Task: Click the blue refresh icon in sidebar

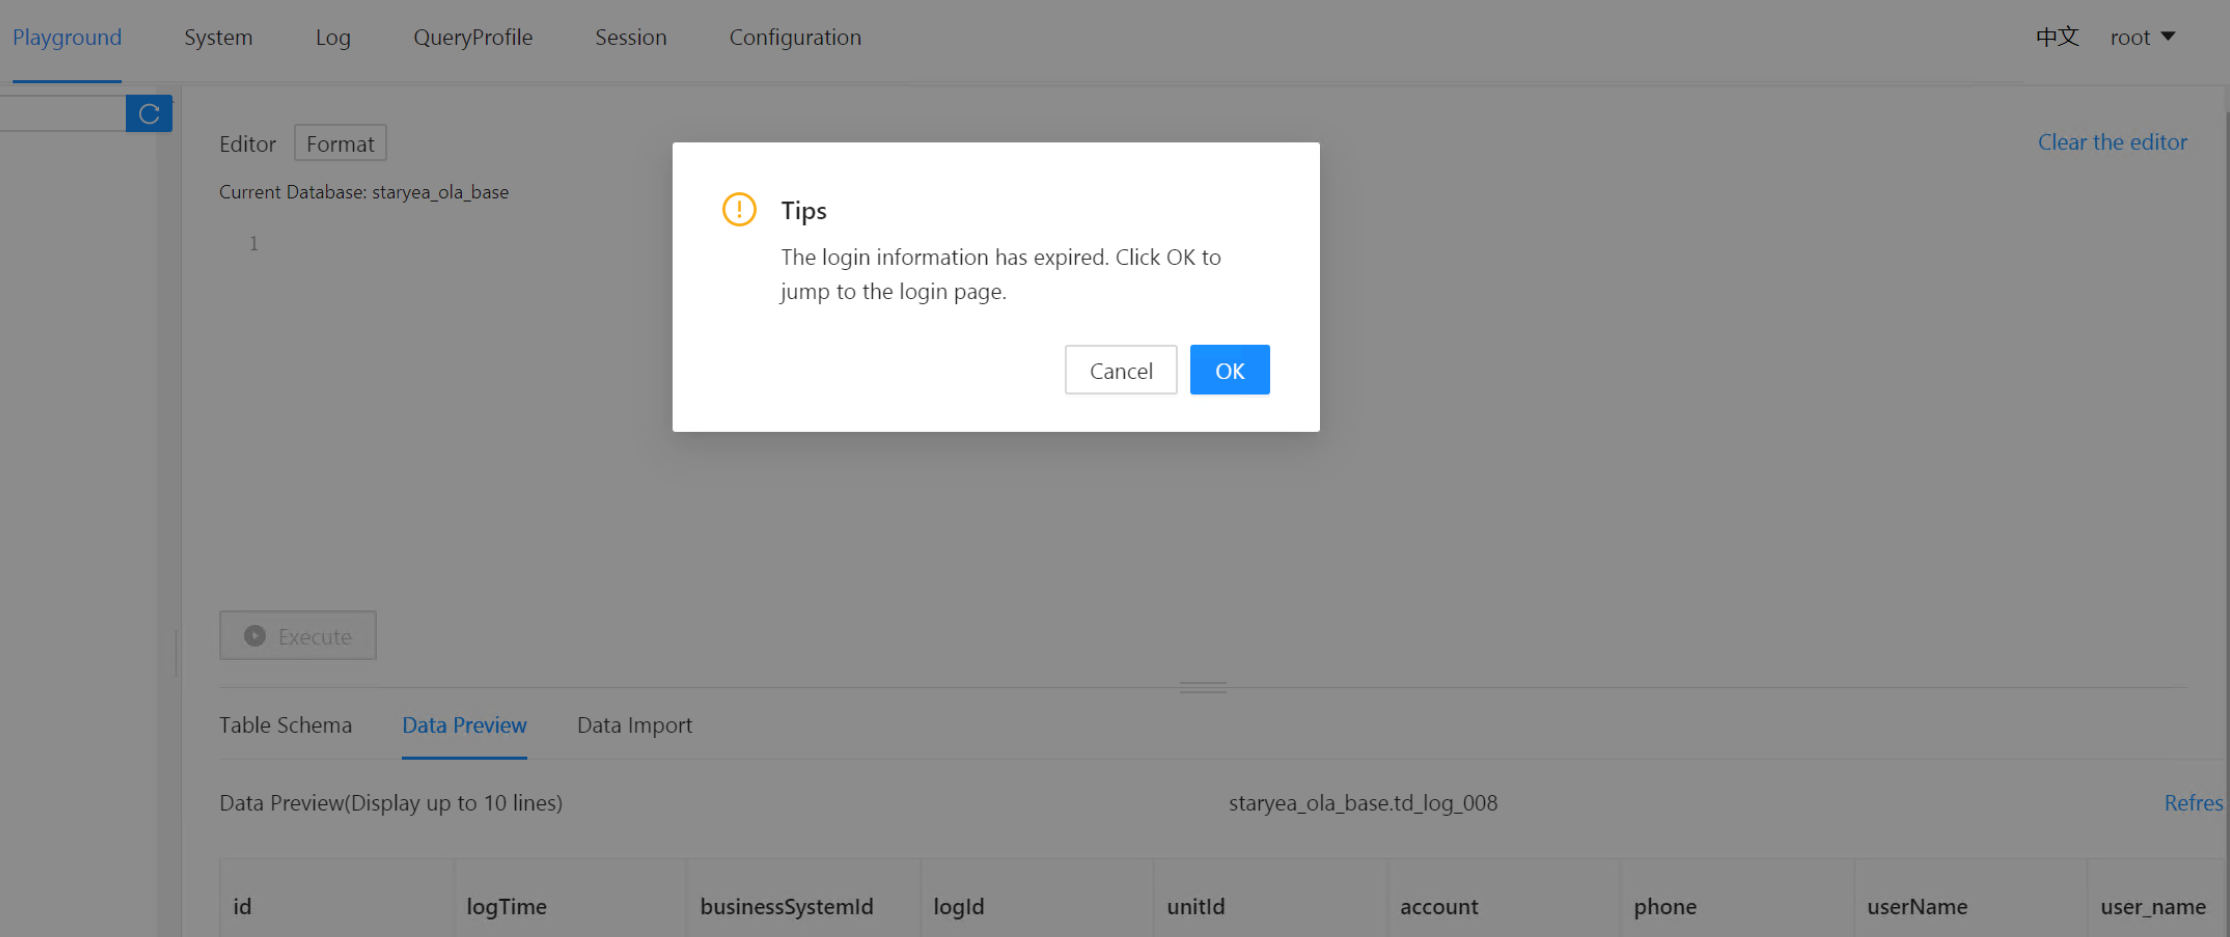Action: 149,114
